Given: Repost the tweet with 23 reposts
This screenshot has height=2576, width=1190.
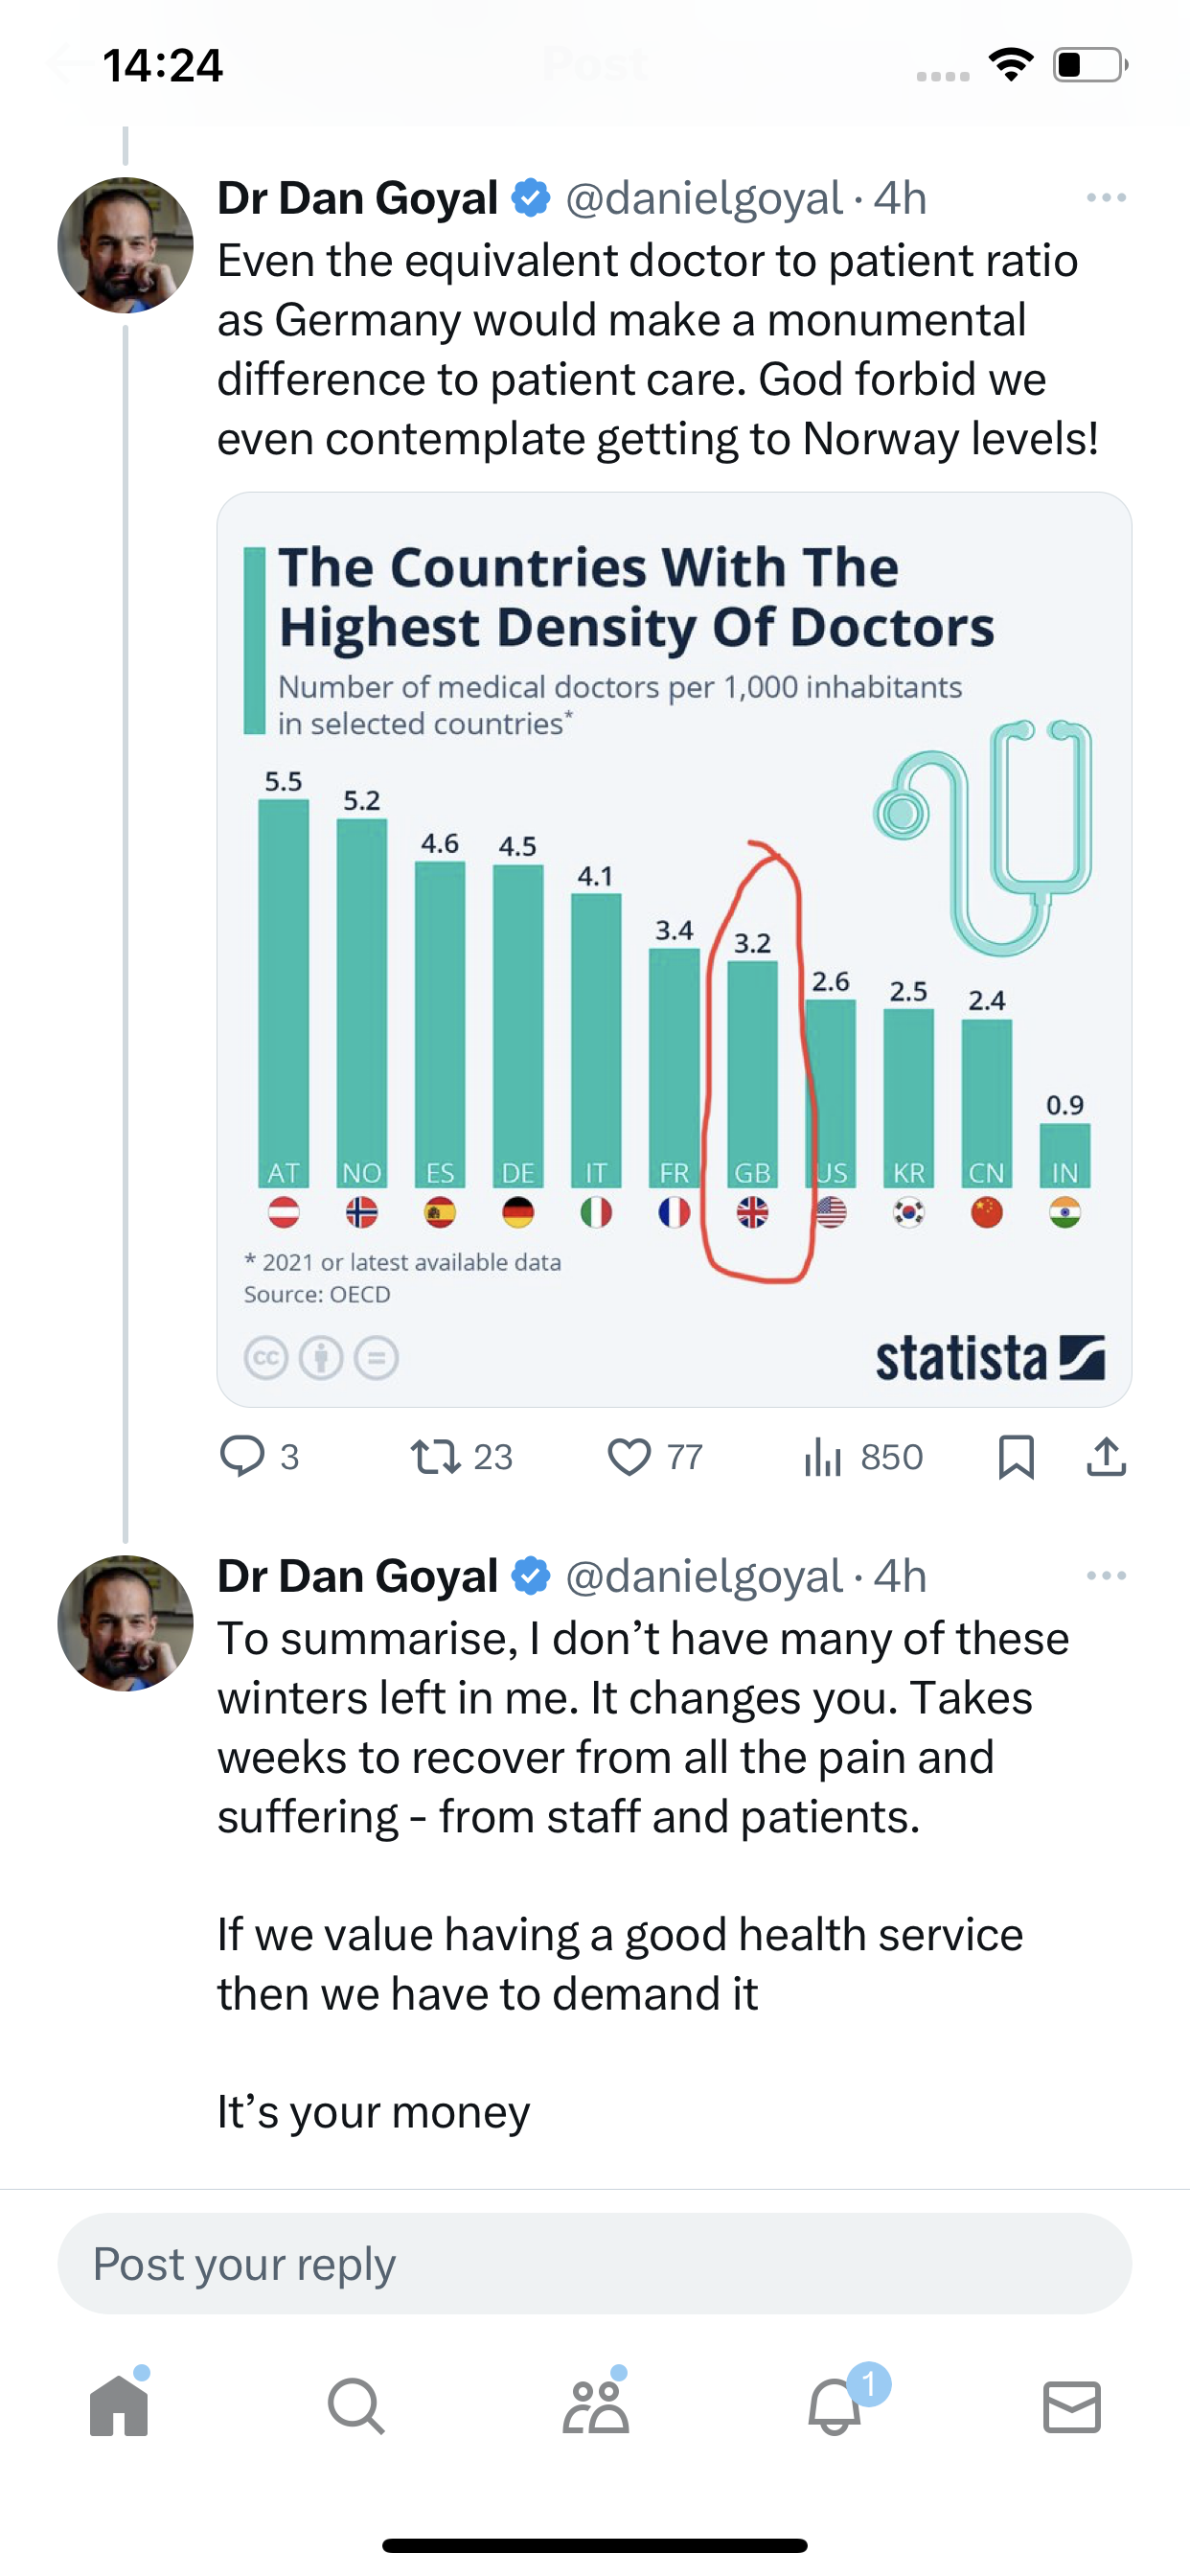Looking at the screenshot, I should tap(461, 1456).
